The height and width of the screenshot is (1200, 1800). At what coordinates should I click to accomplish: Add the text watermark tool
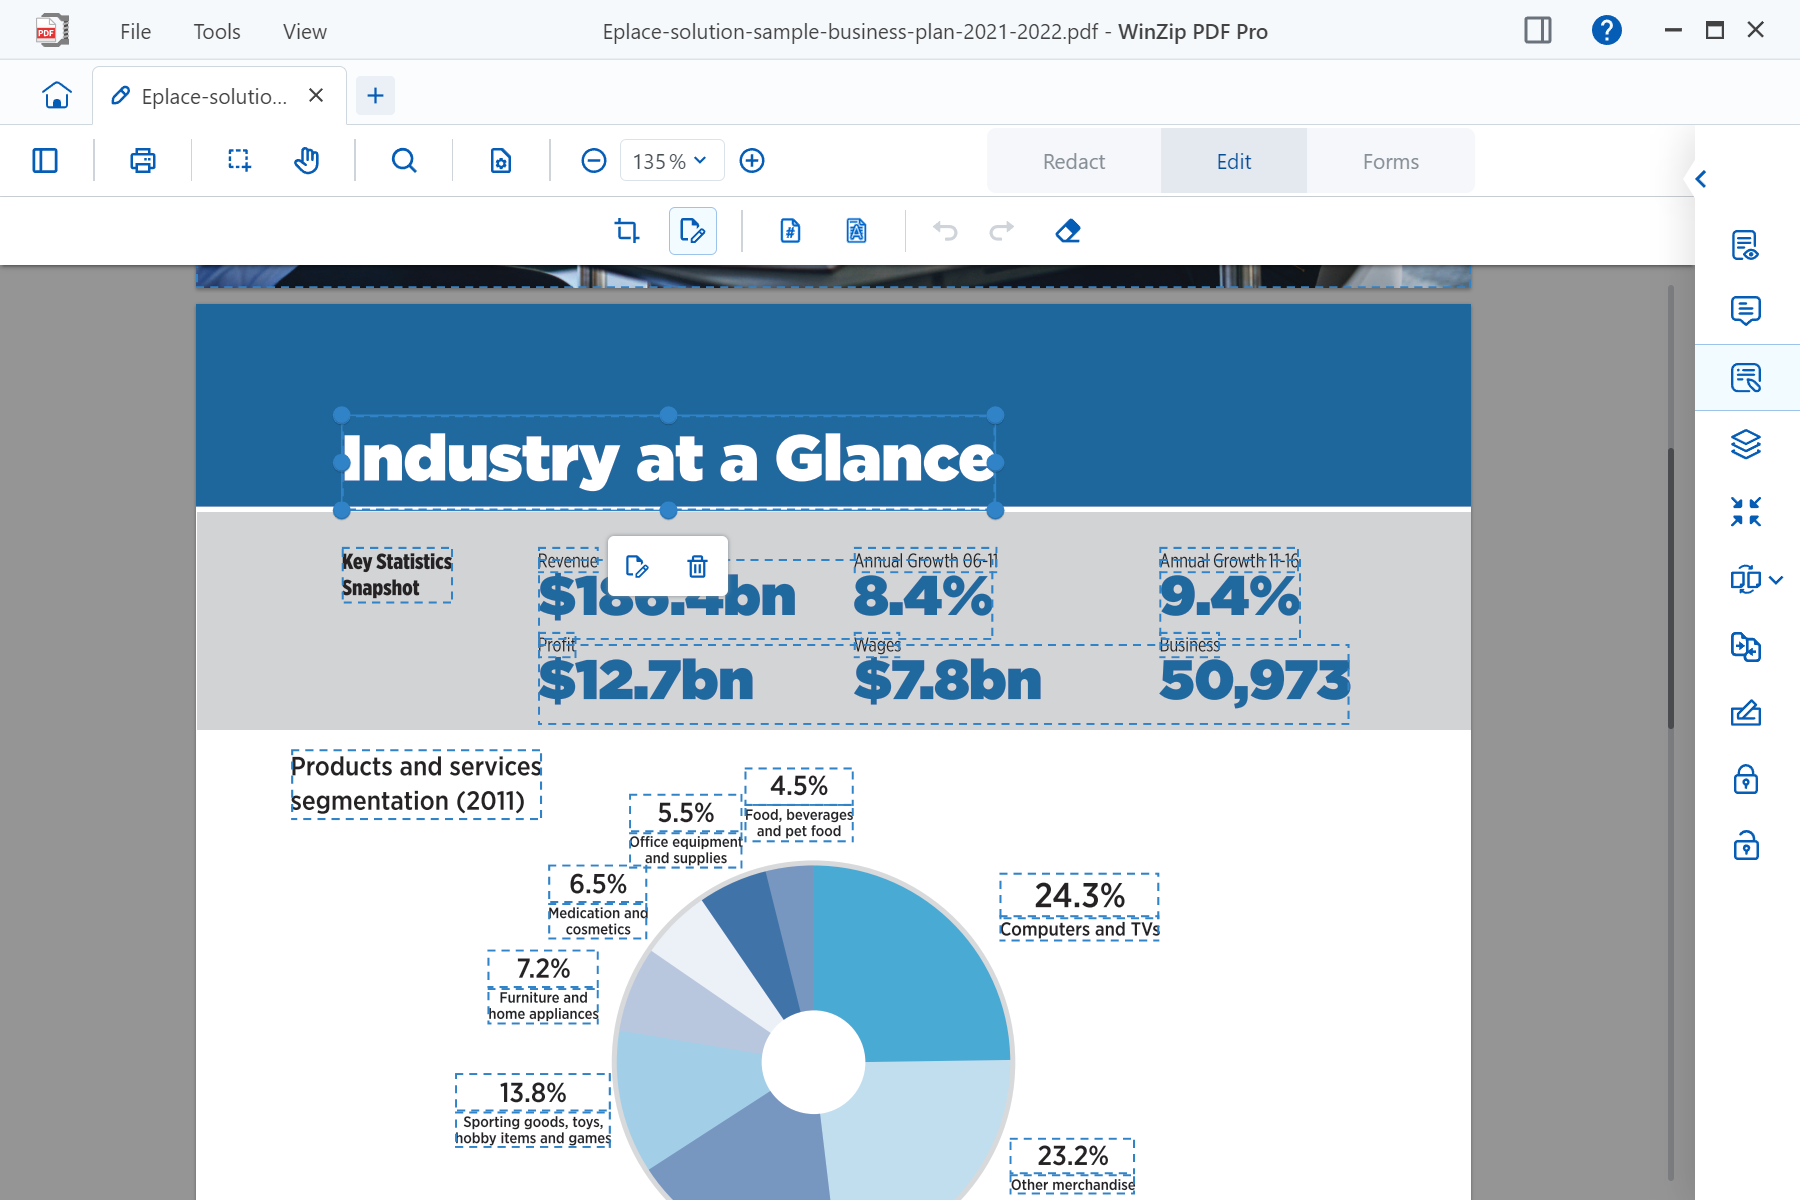click(856, 231)
